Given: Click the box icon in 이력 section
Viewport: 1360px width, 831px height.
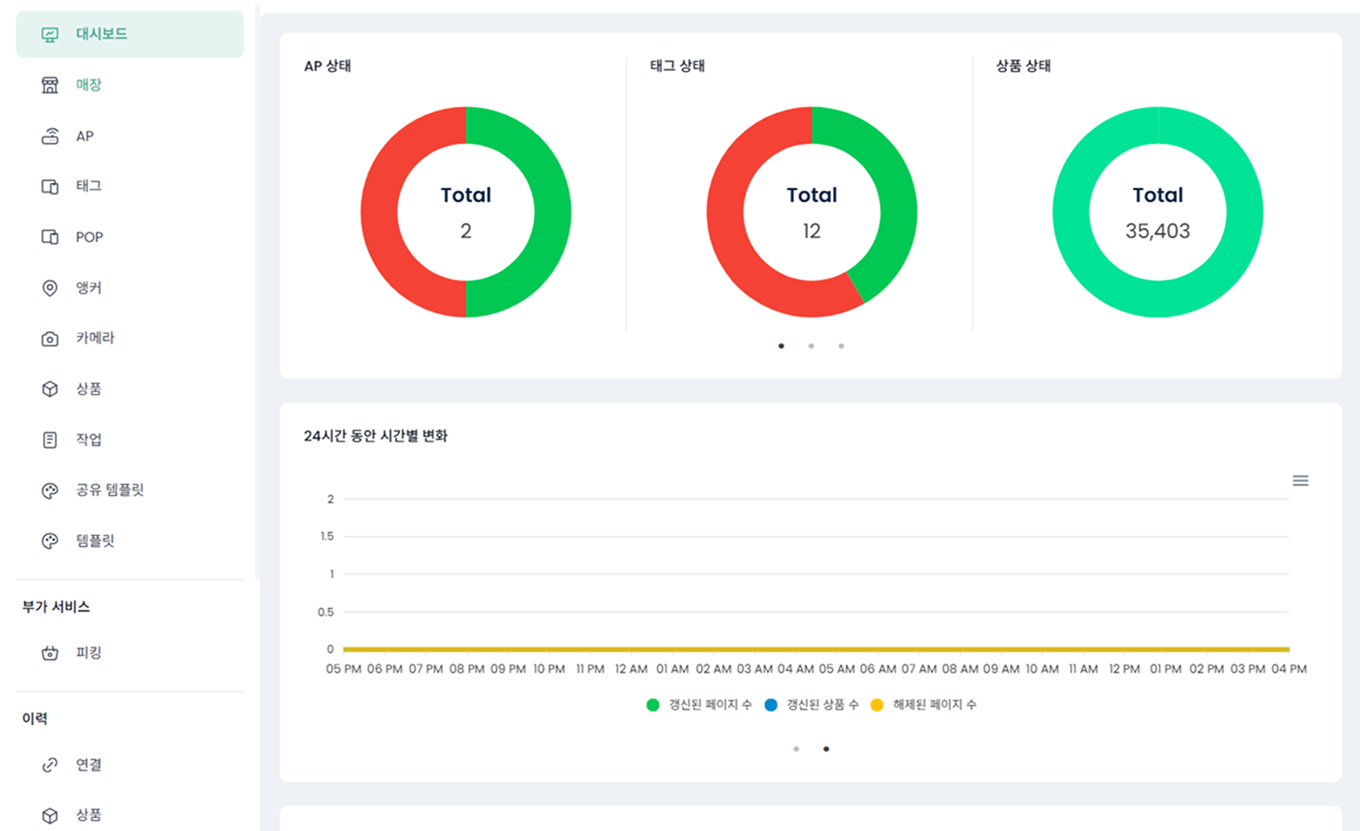Looking at the screenshot, I should click(x=50, y=815).
